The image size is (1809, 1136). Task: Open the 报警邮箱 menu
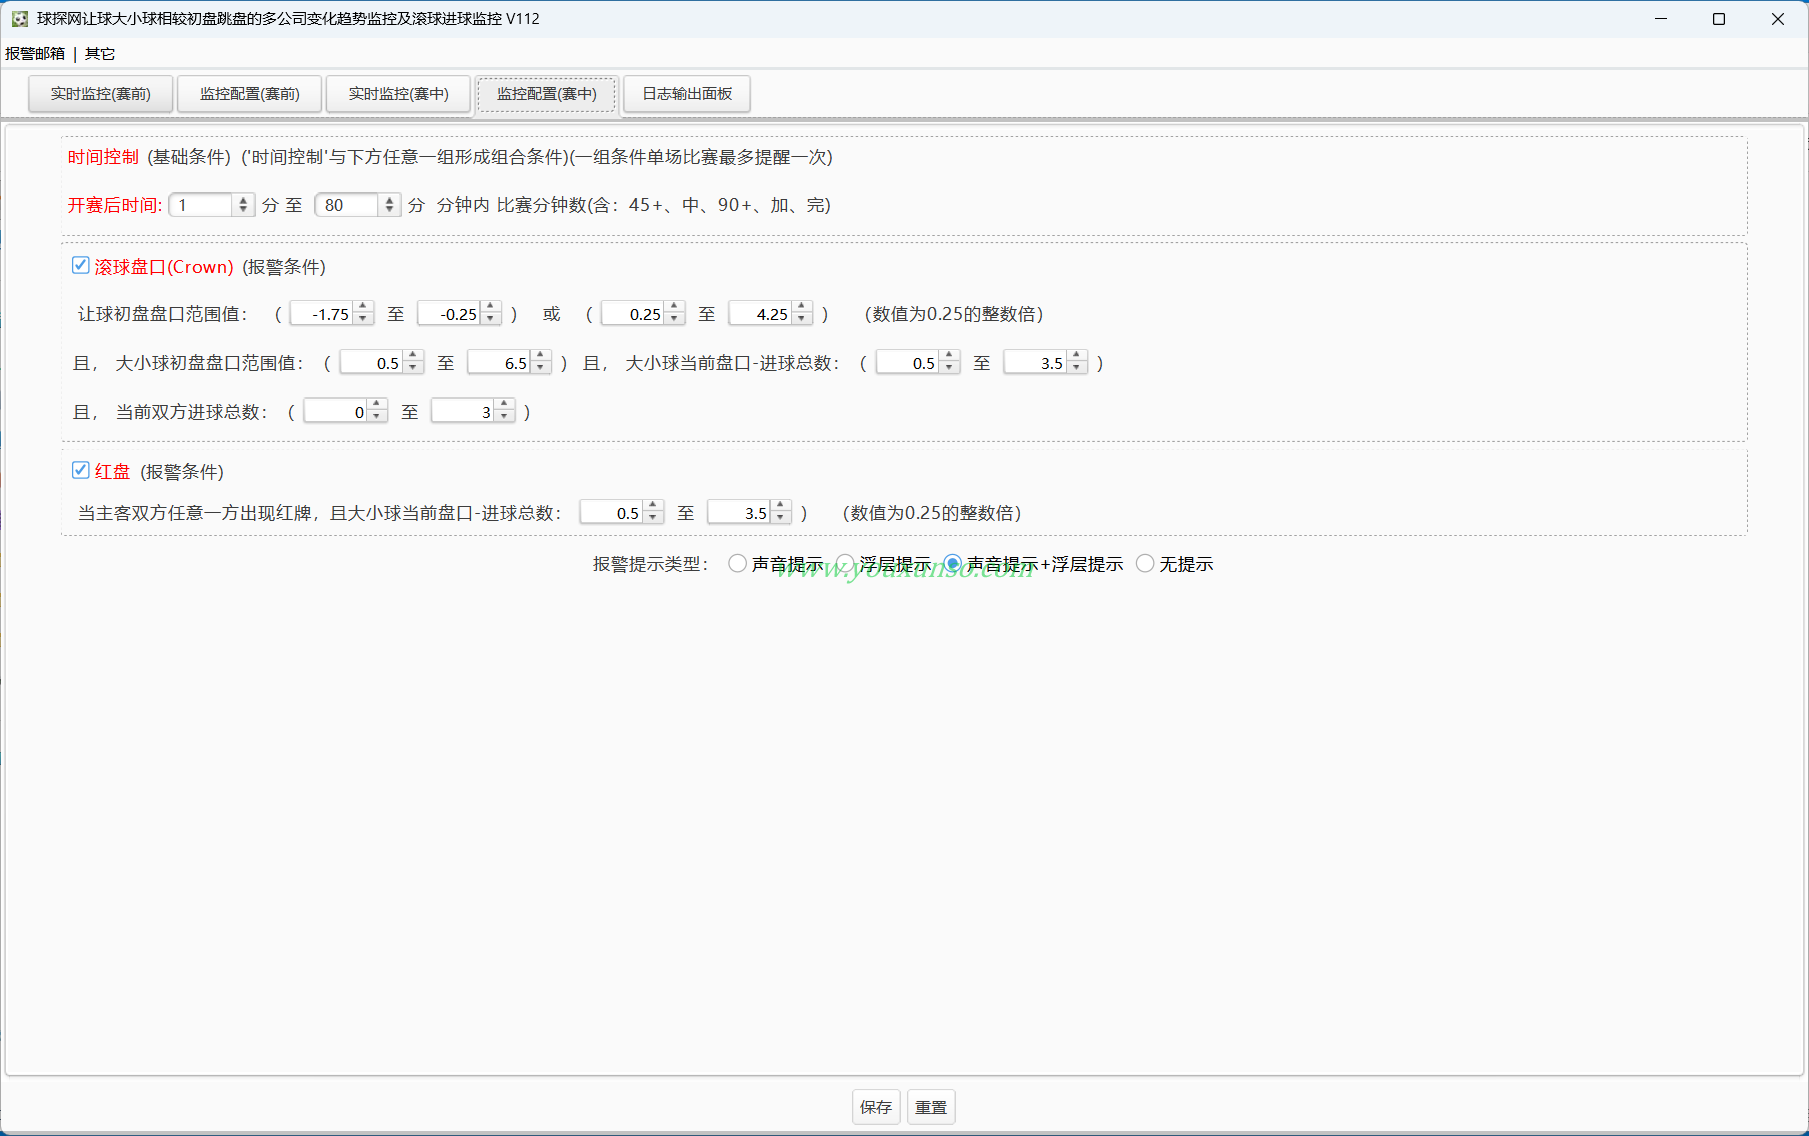pos(35,54)
